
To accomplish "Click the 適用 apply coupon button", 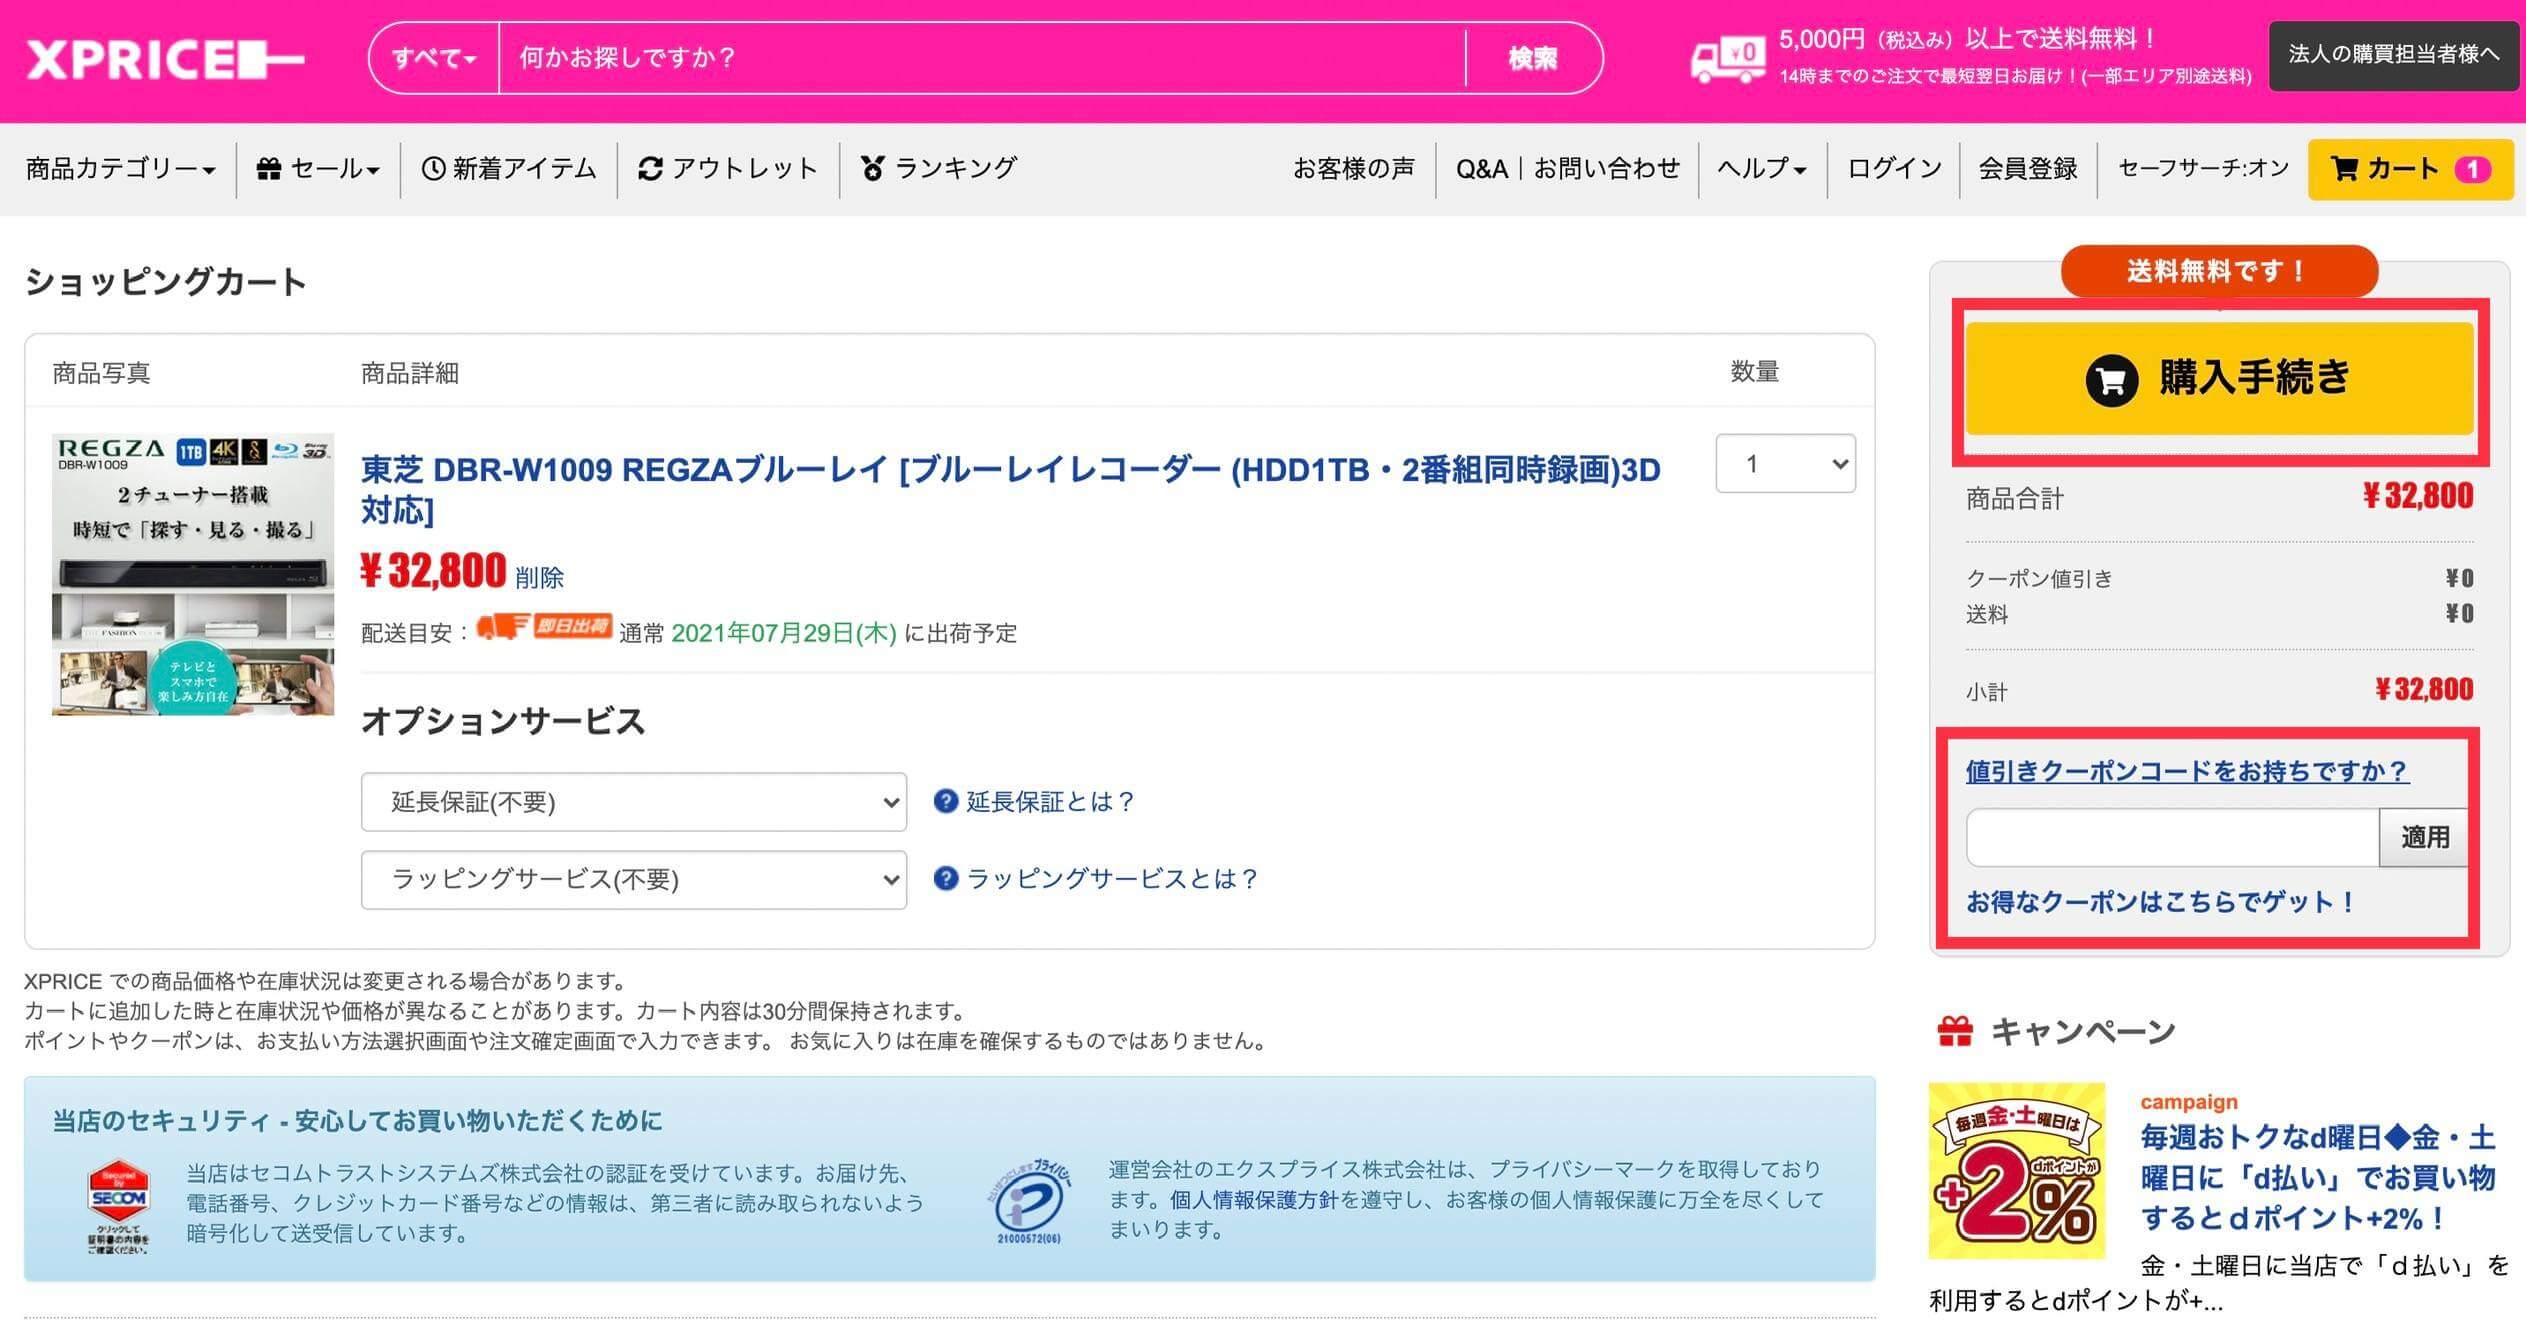I will coord(2424,838).
